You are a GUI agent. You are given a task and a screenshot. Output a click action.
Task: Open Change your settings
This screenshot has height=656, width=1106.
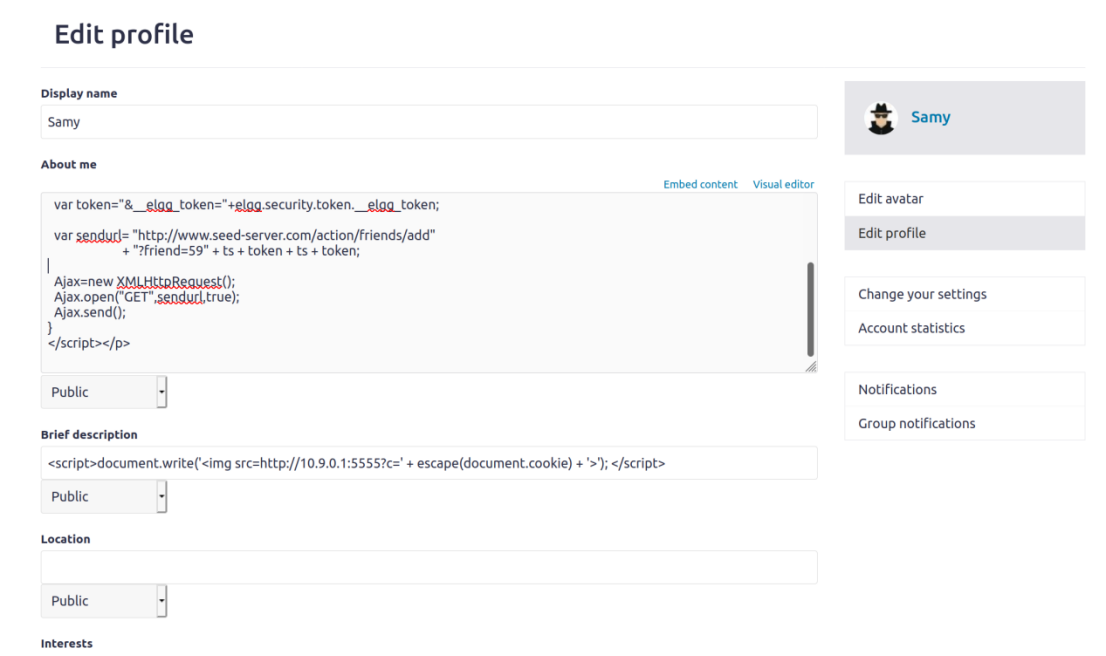[964, 294]
